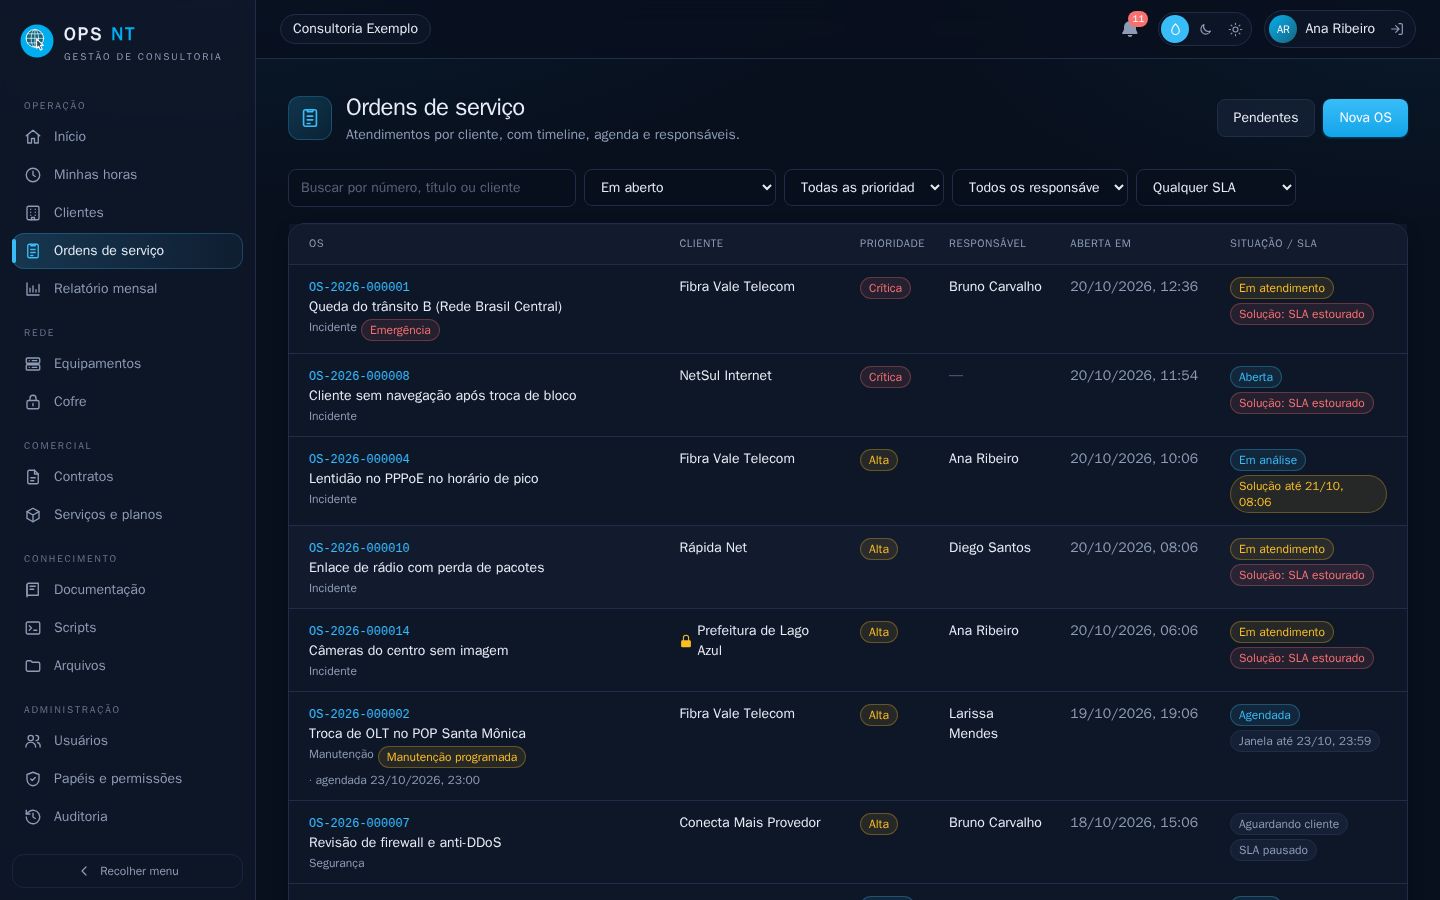1440x900 pixels.
Task: Click the Consultoria Exemplo selector
Action: (355, 29)
